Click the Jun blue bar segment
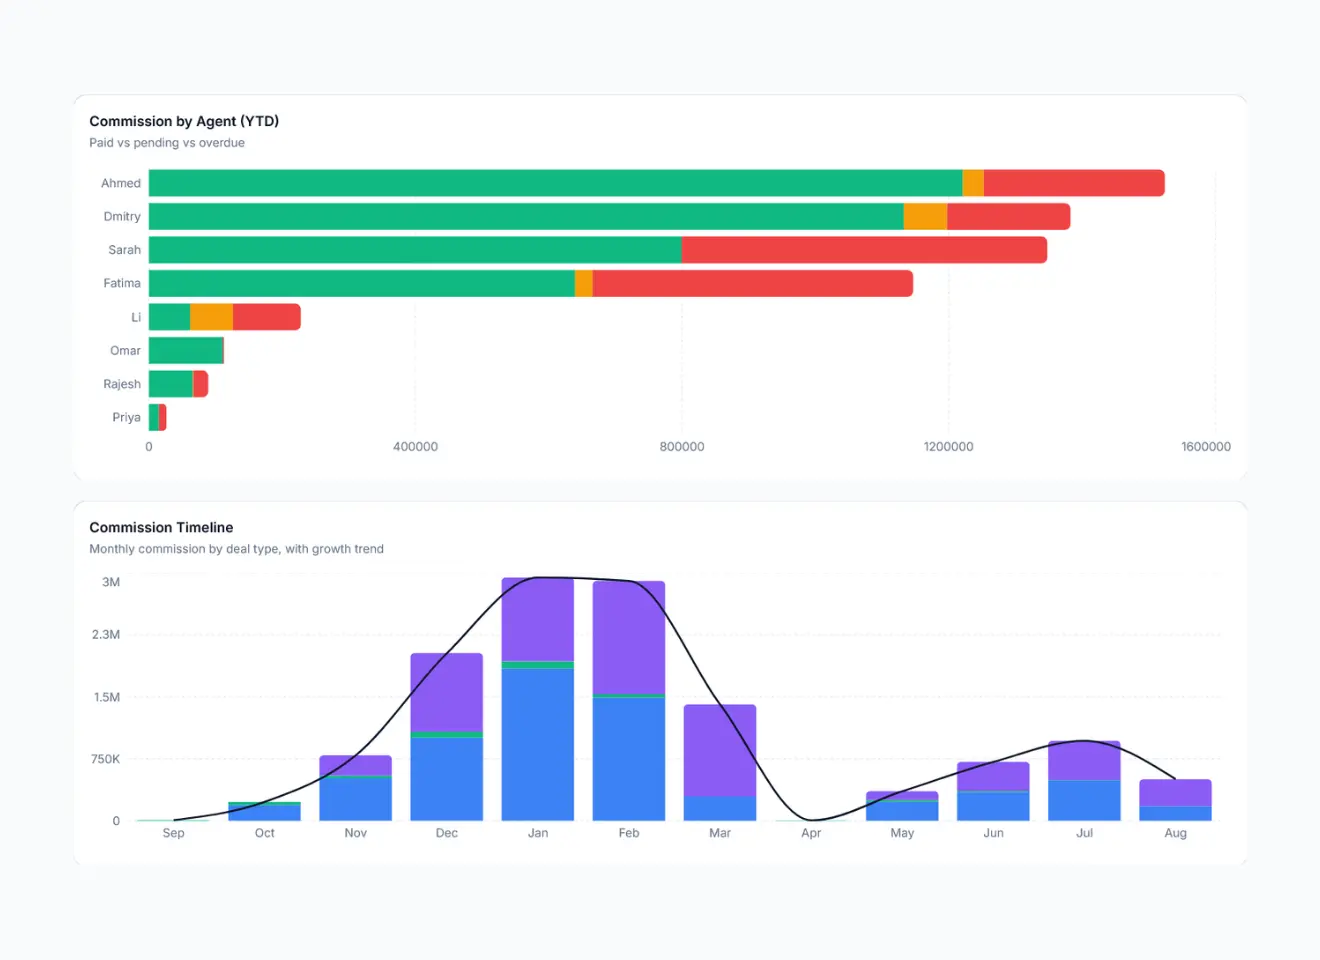 [x=993, y=807]
